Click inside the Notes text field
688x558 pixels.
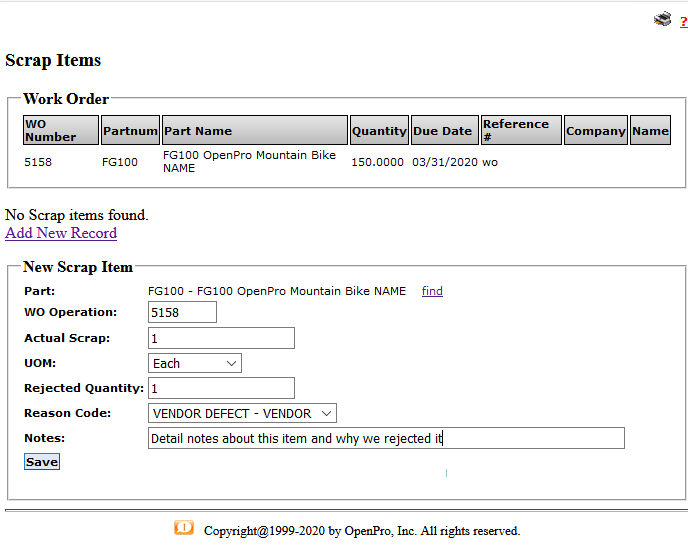(386, 438)
